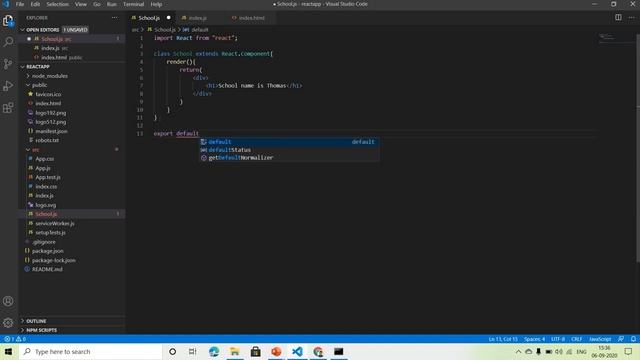
Task: Open Explorer panel ellipsis menu
Action: (x=115, y=18)
